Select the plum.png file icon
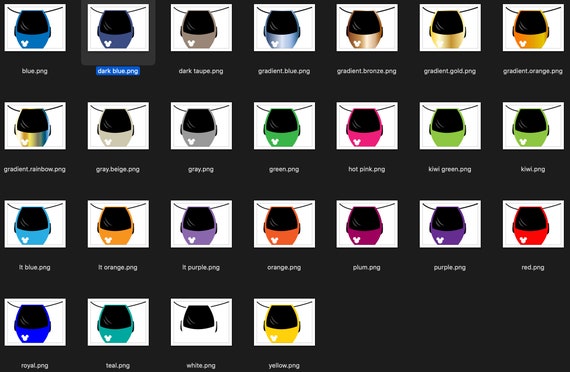570x372 pixels. (367, 224)
